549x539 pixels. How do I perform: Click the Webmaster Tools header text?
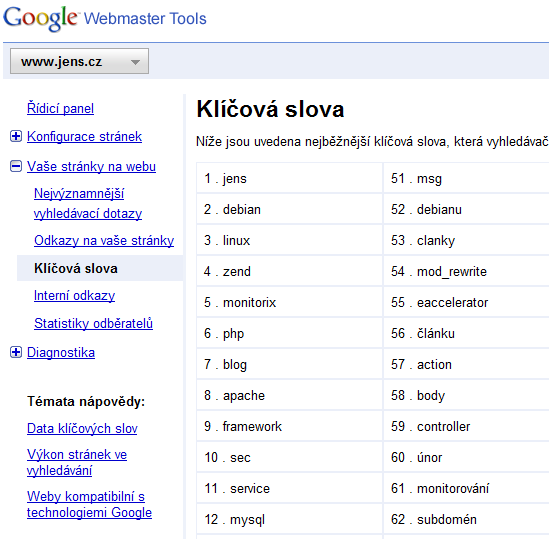point(145,19)
